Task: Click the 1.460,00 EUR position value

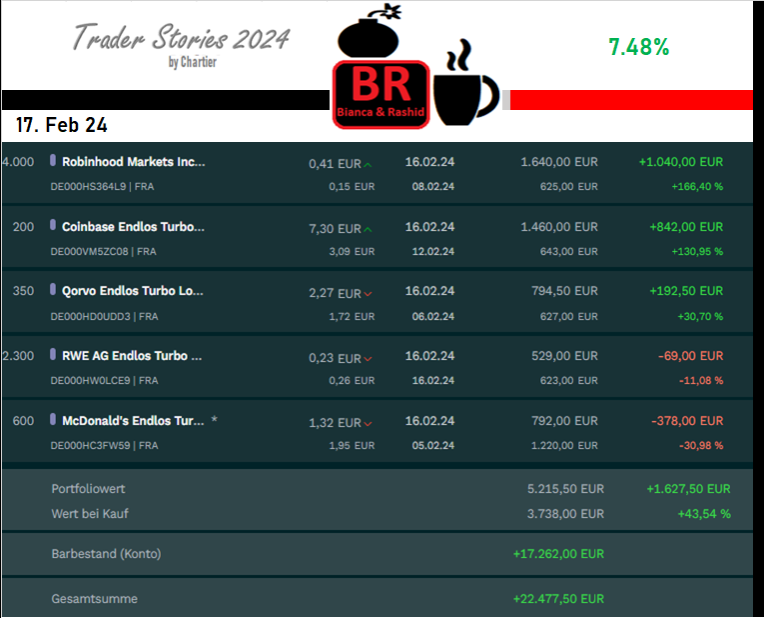Action: tap(559, 227)
